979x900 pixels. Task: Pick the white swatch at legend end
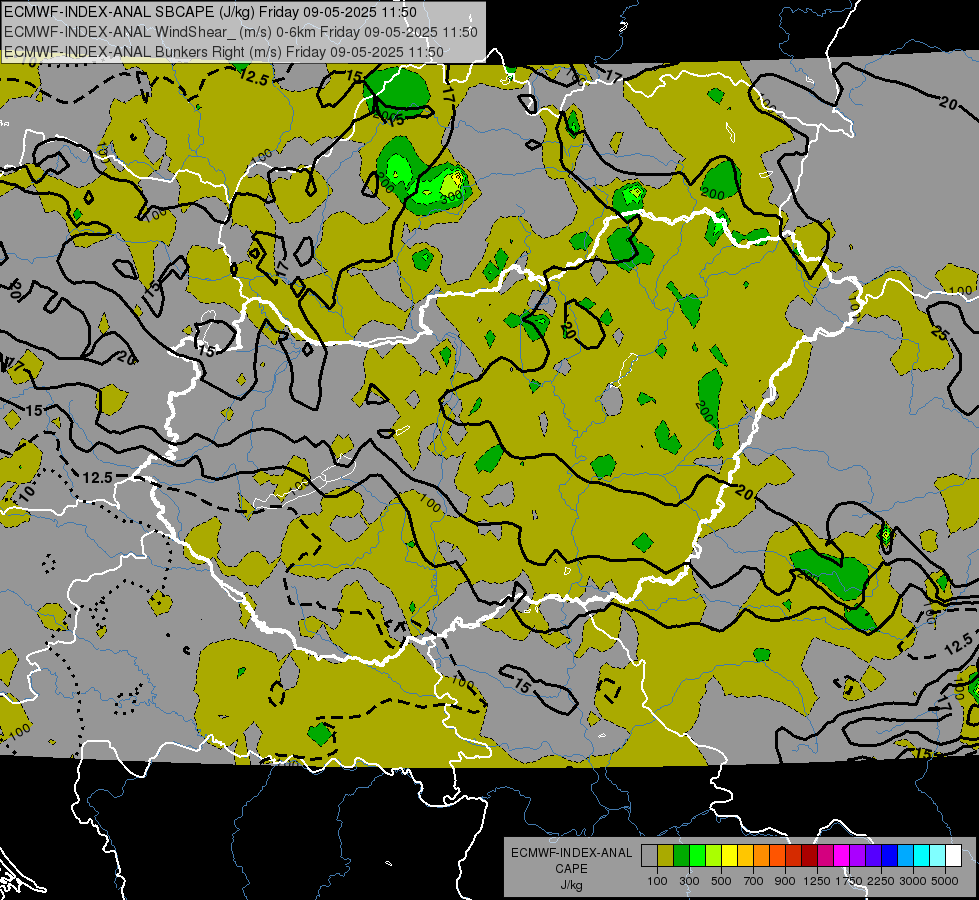point(953,856)
